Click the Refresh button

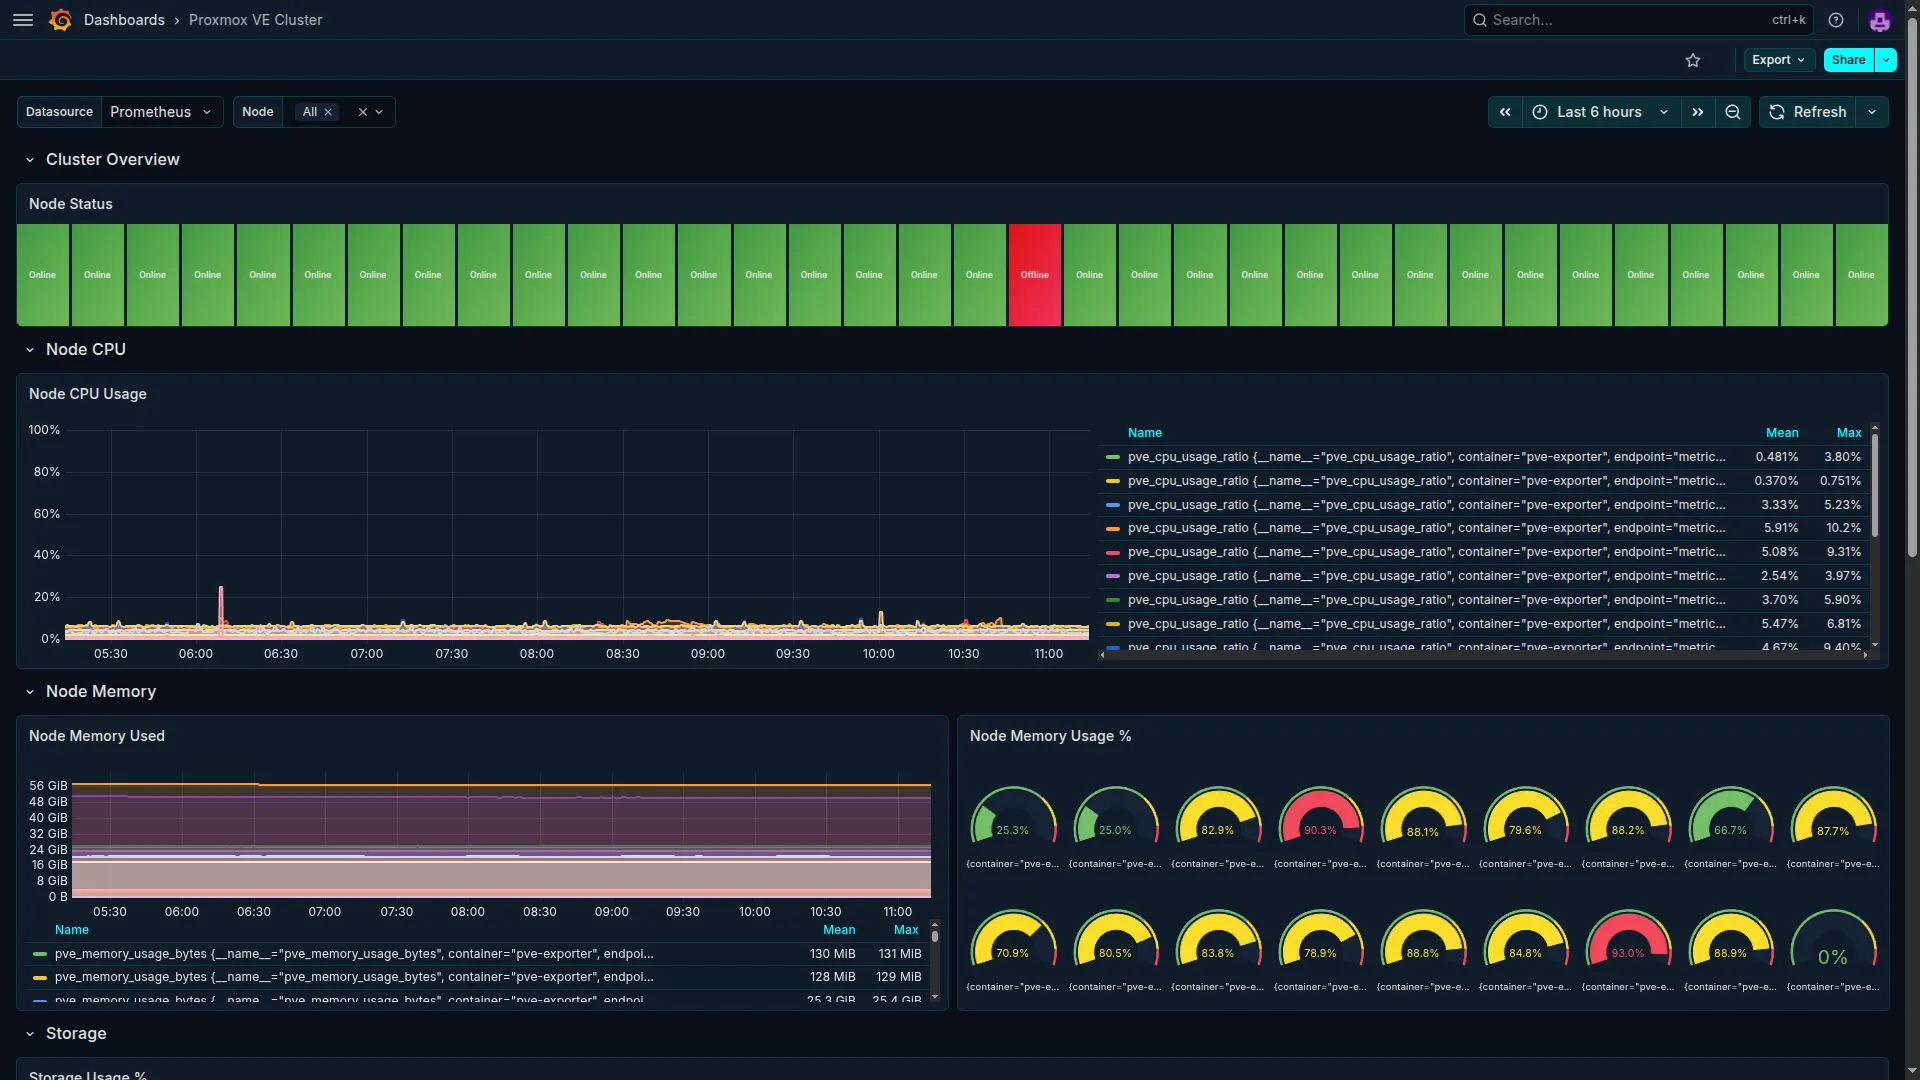(1808, 112)
